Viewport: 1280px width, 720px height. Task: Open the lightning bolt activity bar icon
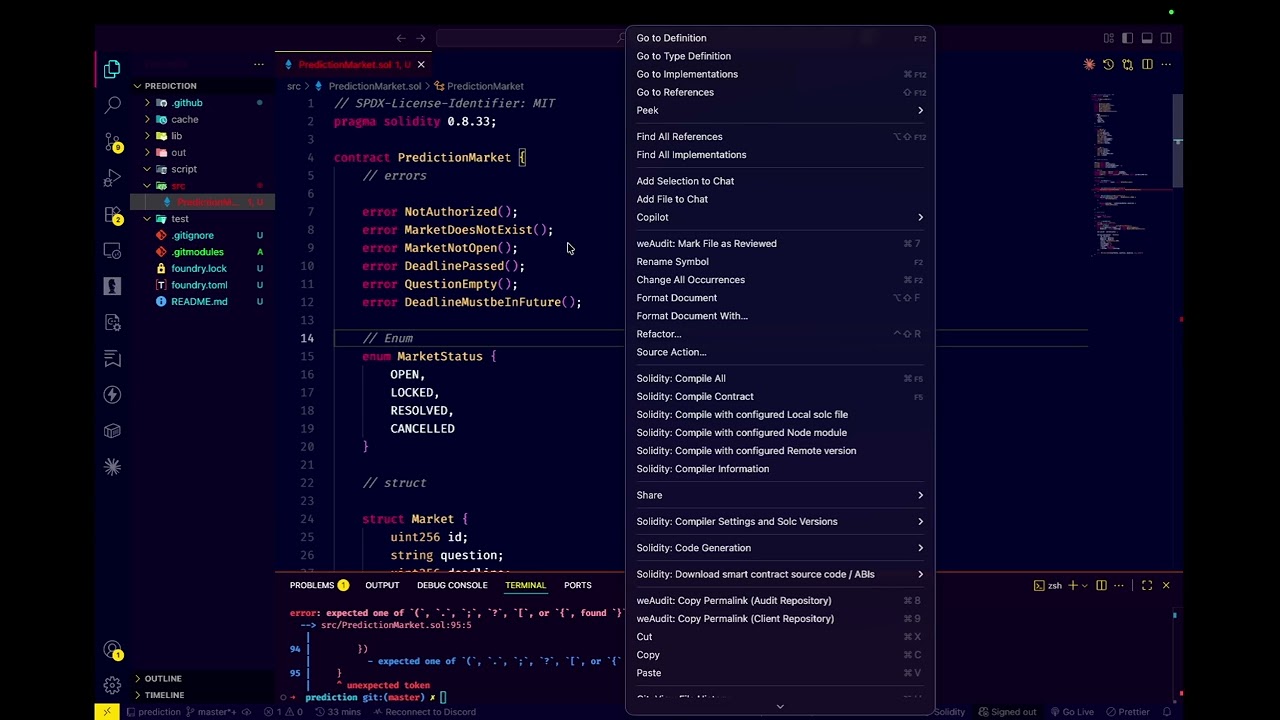(112, 395)
